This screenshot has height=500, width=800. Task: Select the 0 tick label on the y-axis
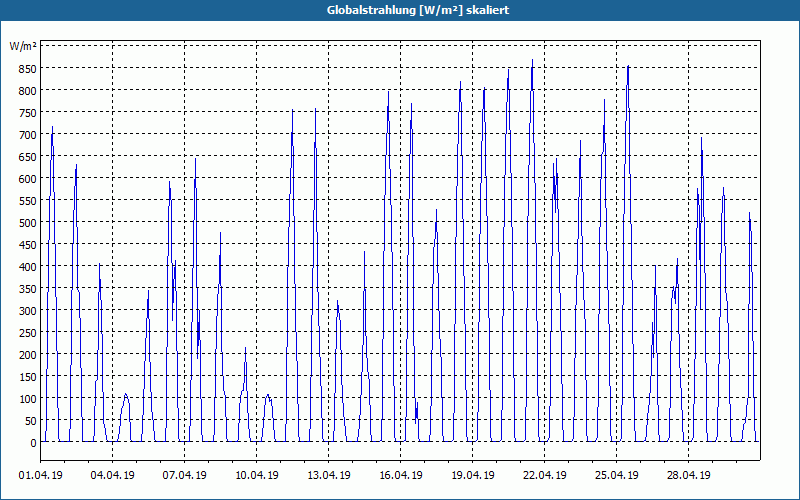click(34, 443)
